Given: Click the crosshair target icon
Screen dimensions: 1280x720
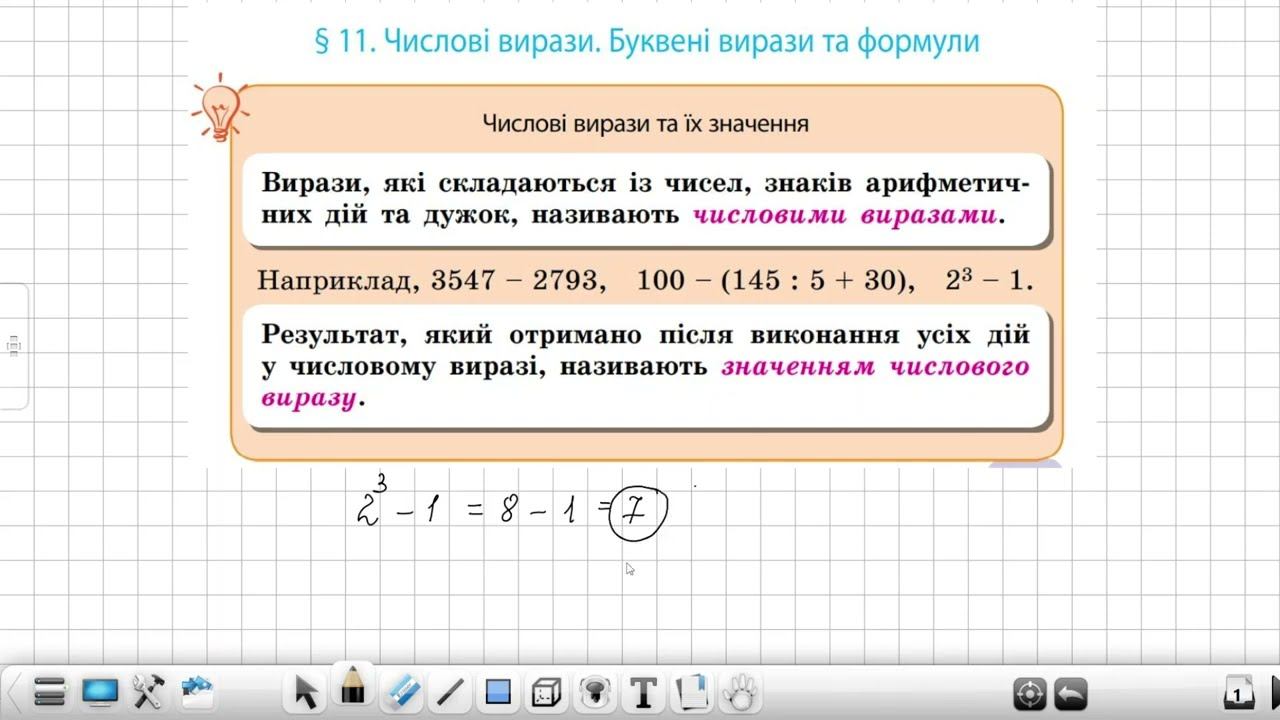Looking at the screenshot, I should [1030, 693].
